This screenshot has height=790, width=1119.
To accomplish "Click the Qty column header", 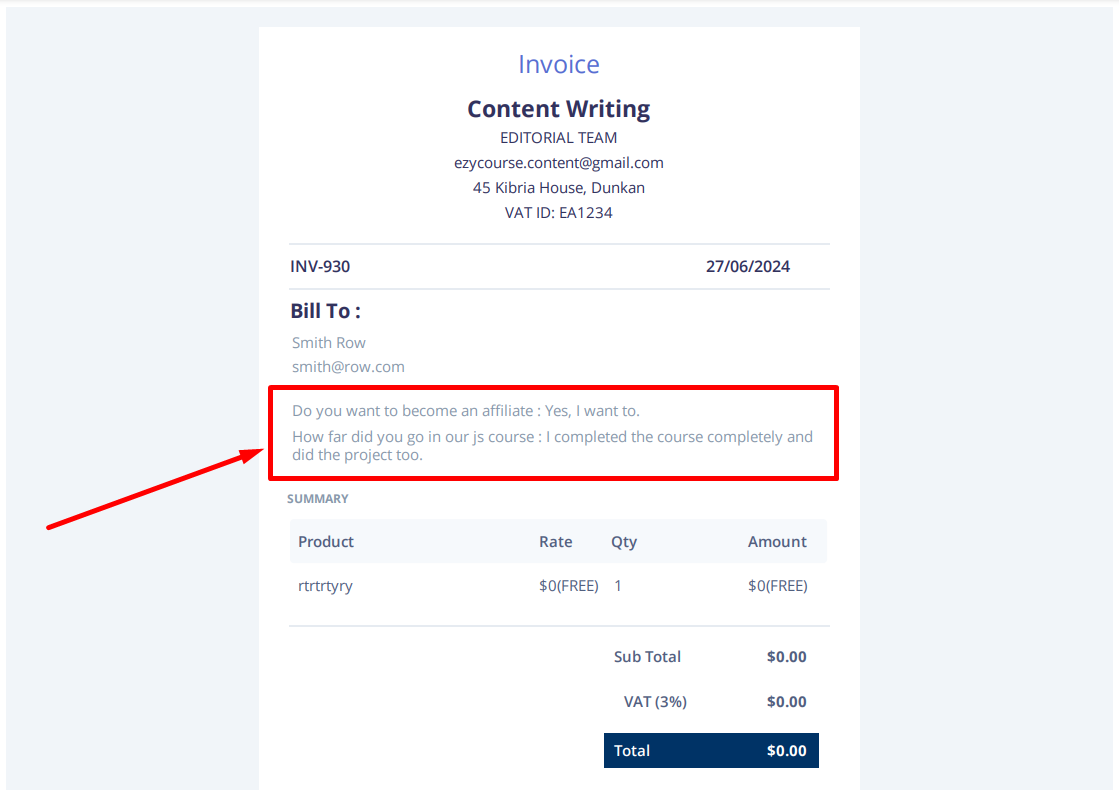I will (x=624, y=542).
